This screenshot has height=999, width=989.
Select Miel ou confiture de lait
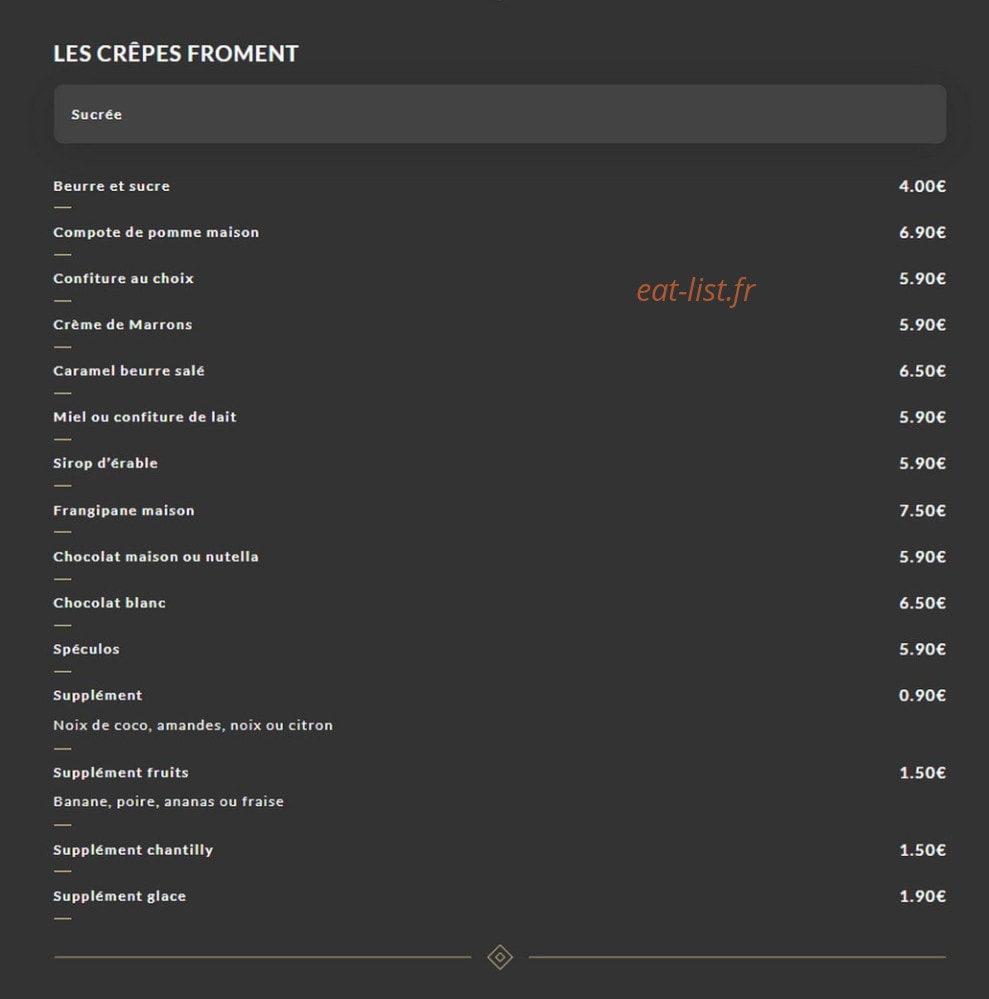point(145,417)
